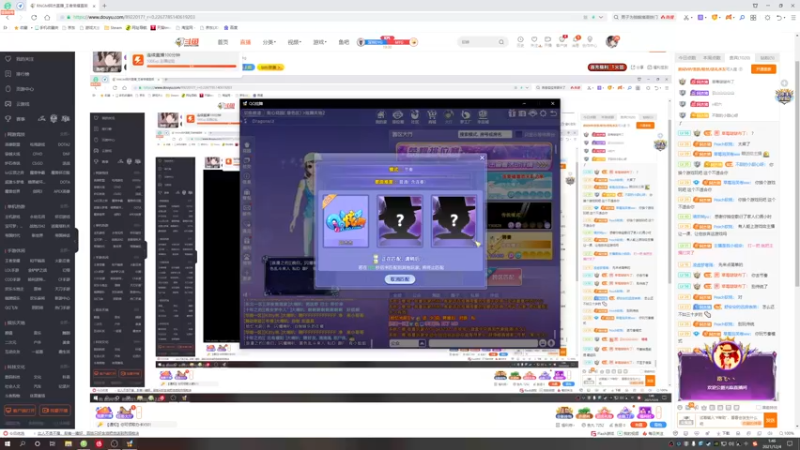Image resolution: width=800 pixels, height=450 pixels.
Task: Click the orange button at sidebar bottom left
Action: [x=20, y=411]
